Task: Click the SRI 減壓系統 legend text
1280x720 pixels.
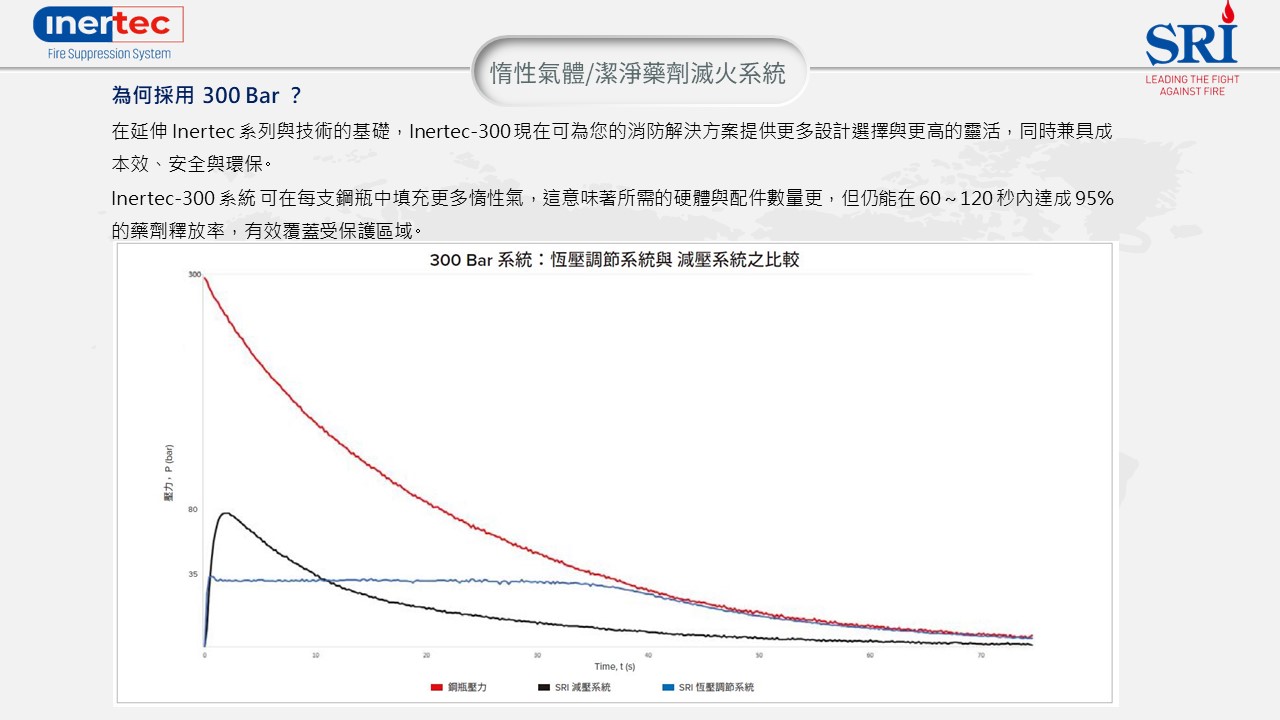Action: (582, 687)
